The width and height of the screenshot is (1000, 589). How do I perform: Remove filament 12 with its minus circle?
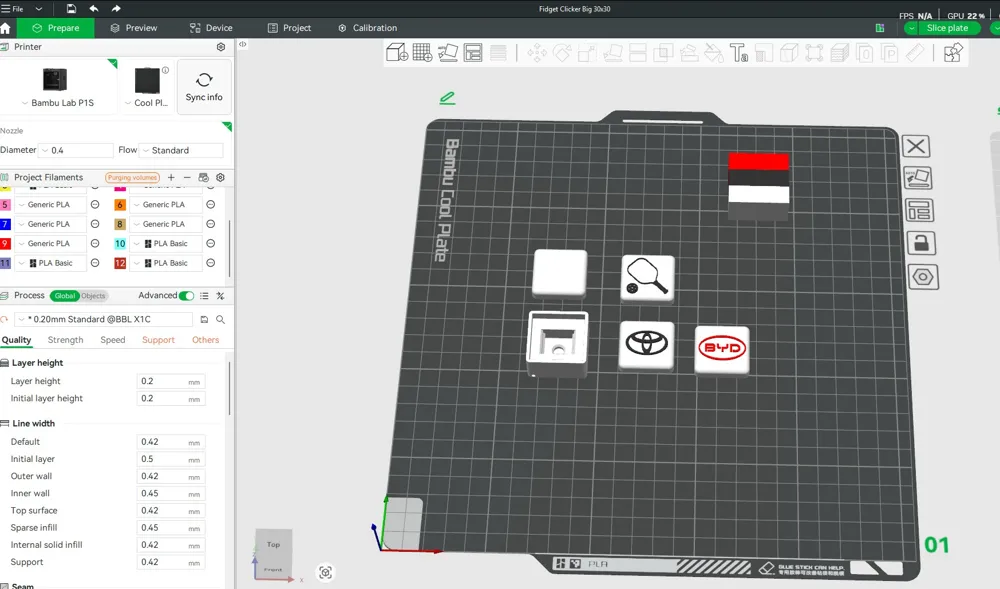(210, 263)
